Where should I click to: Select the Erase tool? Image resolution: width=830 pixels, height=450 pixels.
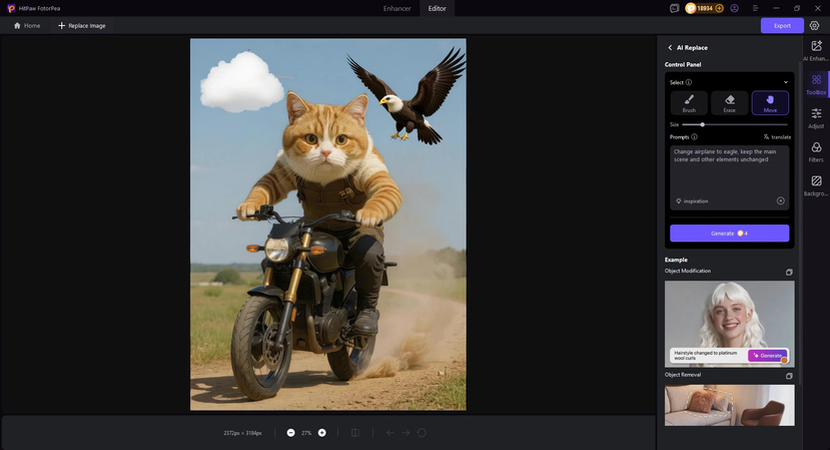[x=729, y=103]
